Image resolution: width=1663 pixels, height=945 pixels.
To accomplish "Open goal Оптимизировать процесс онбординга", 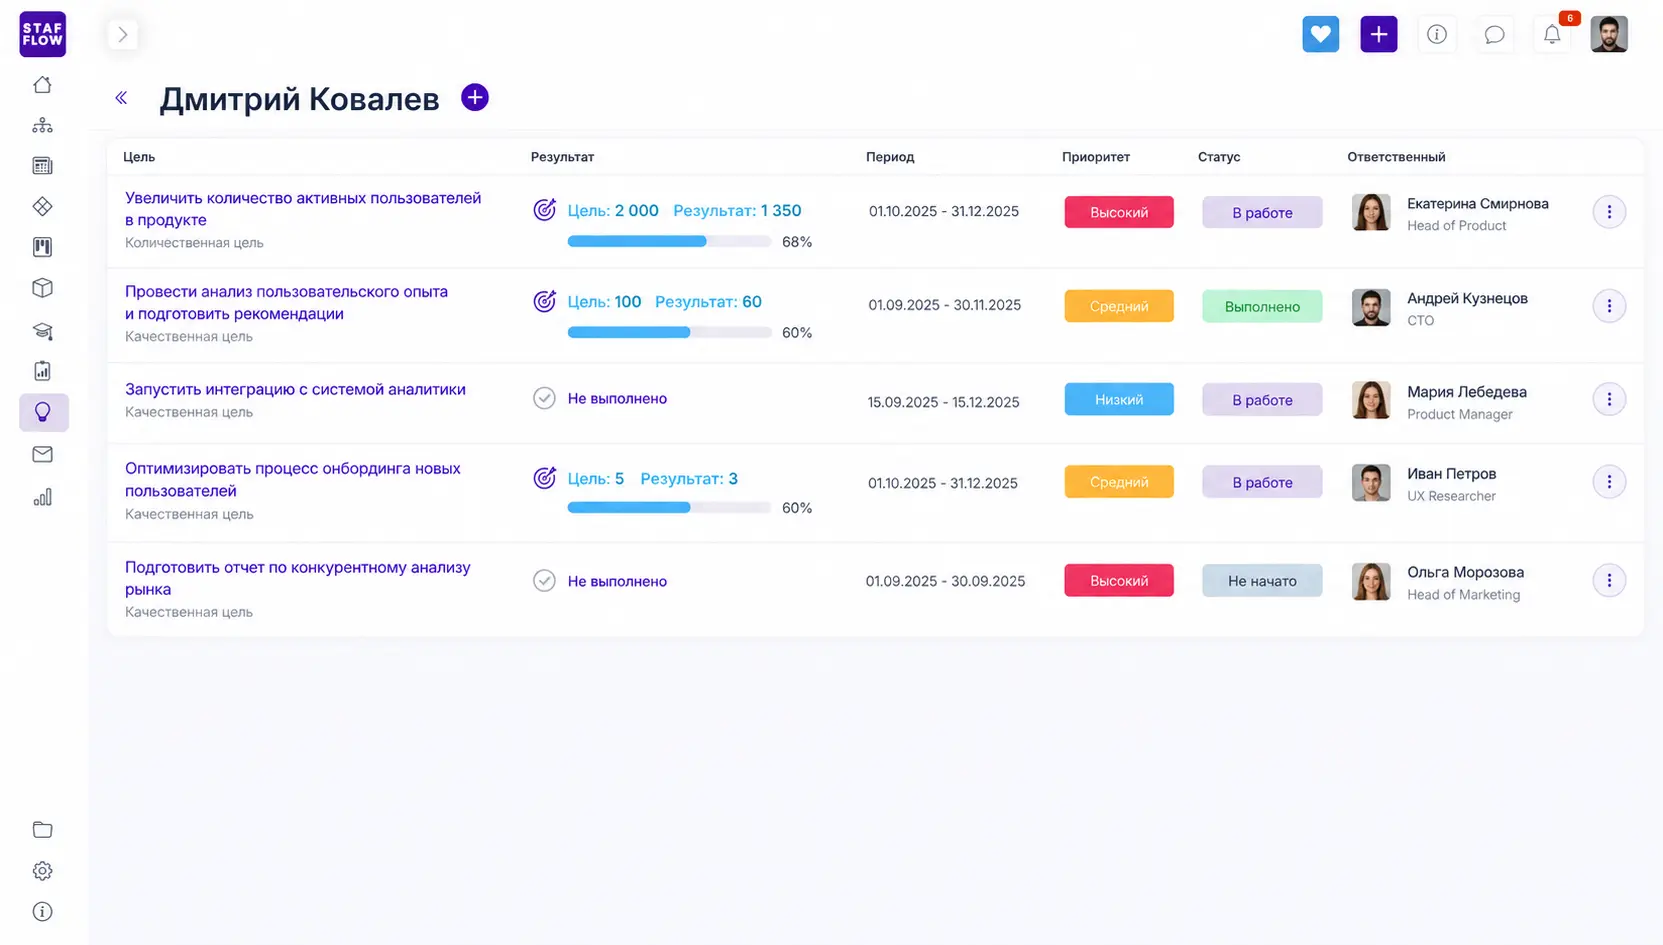I will click(293, 479).
